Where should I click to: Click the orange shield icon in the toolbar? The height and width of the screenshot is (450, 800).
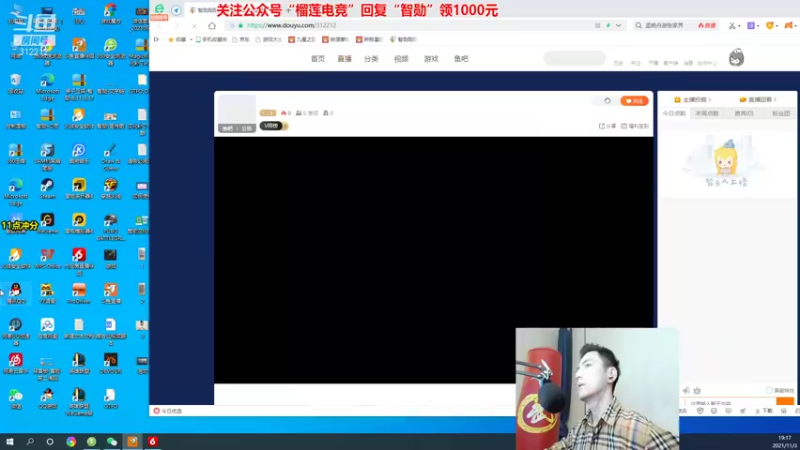point(769,26)
